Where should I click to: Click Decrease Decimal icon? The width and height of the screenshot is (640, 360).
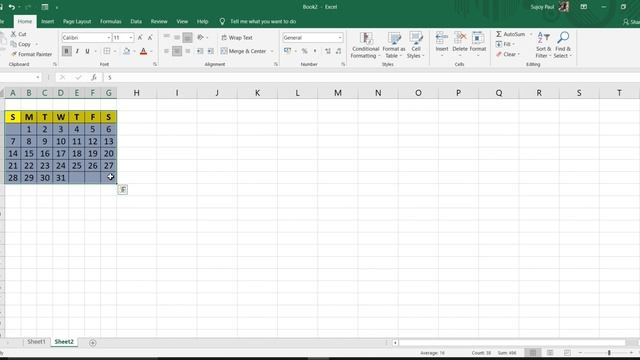coord(338,51)
